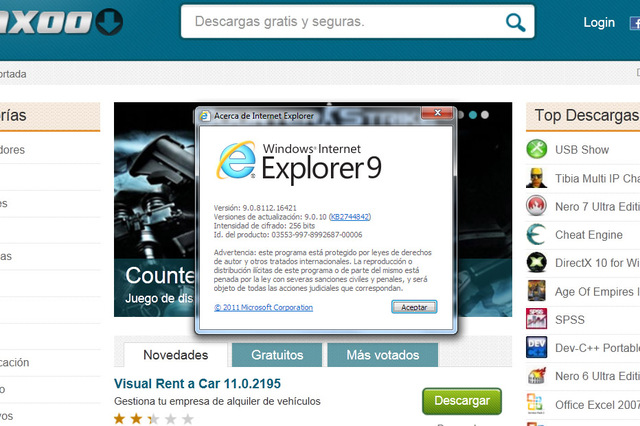Open the Visual Rent a Car 11.0.2195 title
The width and height of the screenshot is (640, 426).
point(196,383)
